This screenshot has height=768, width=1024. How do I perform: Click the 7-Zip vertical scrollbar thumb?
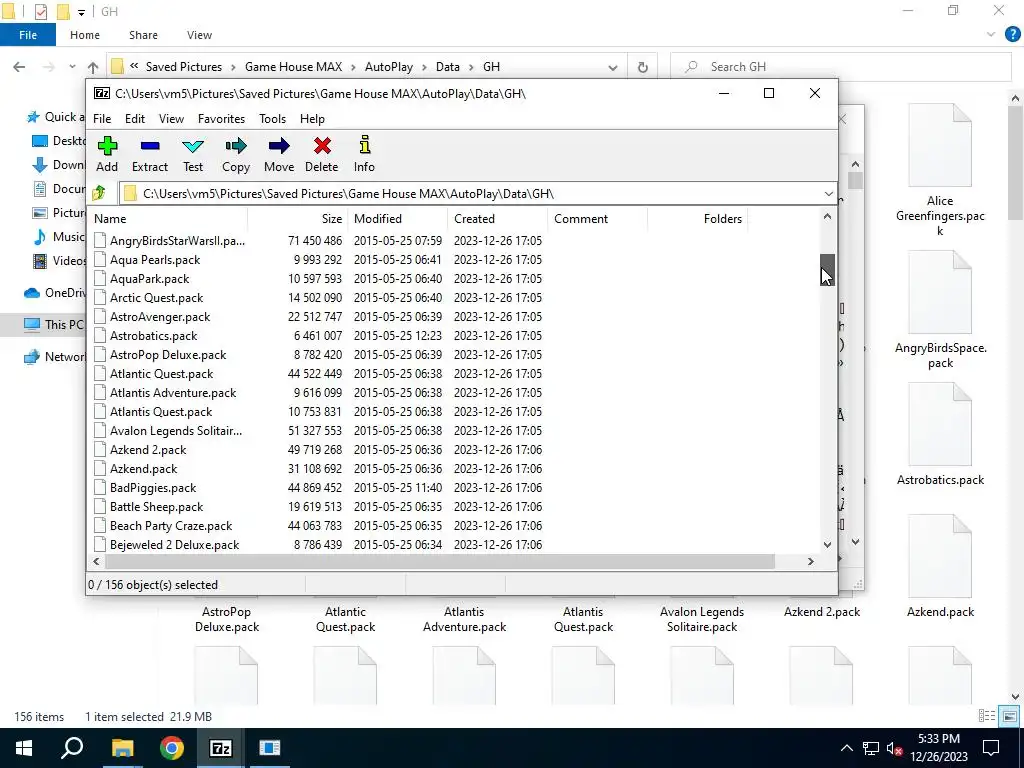coord(827,270)
